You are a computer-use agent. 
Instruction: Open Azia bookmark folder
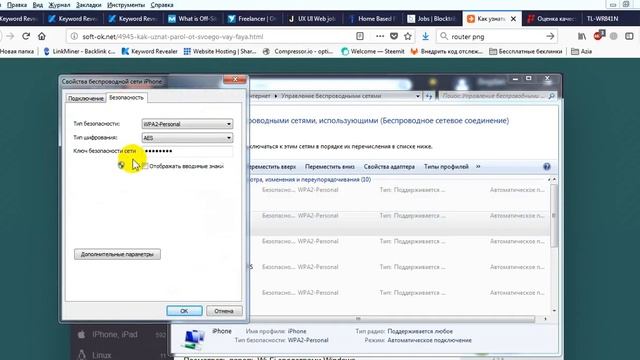click(x=581, y=51)
